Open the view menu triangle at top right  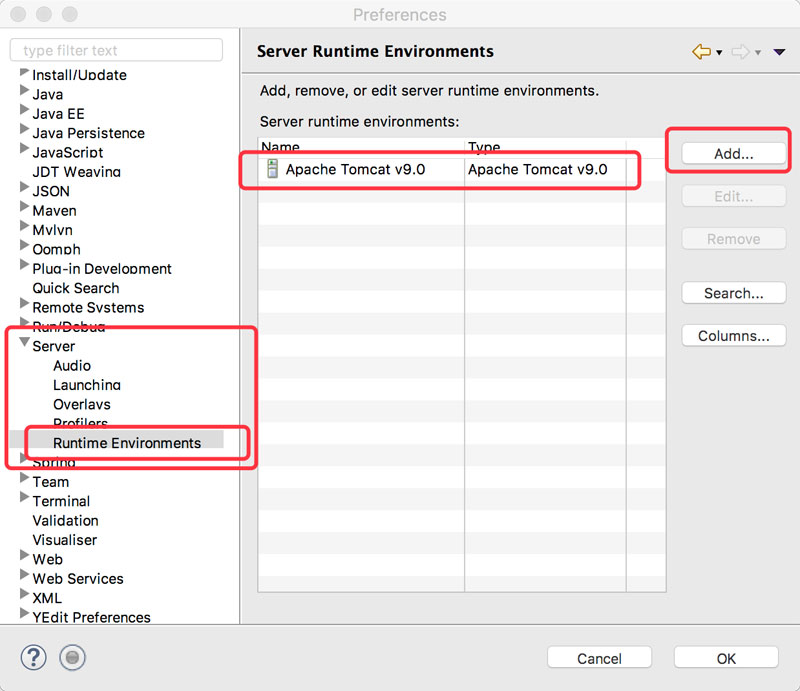pos(779,50)
